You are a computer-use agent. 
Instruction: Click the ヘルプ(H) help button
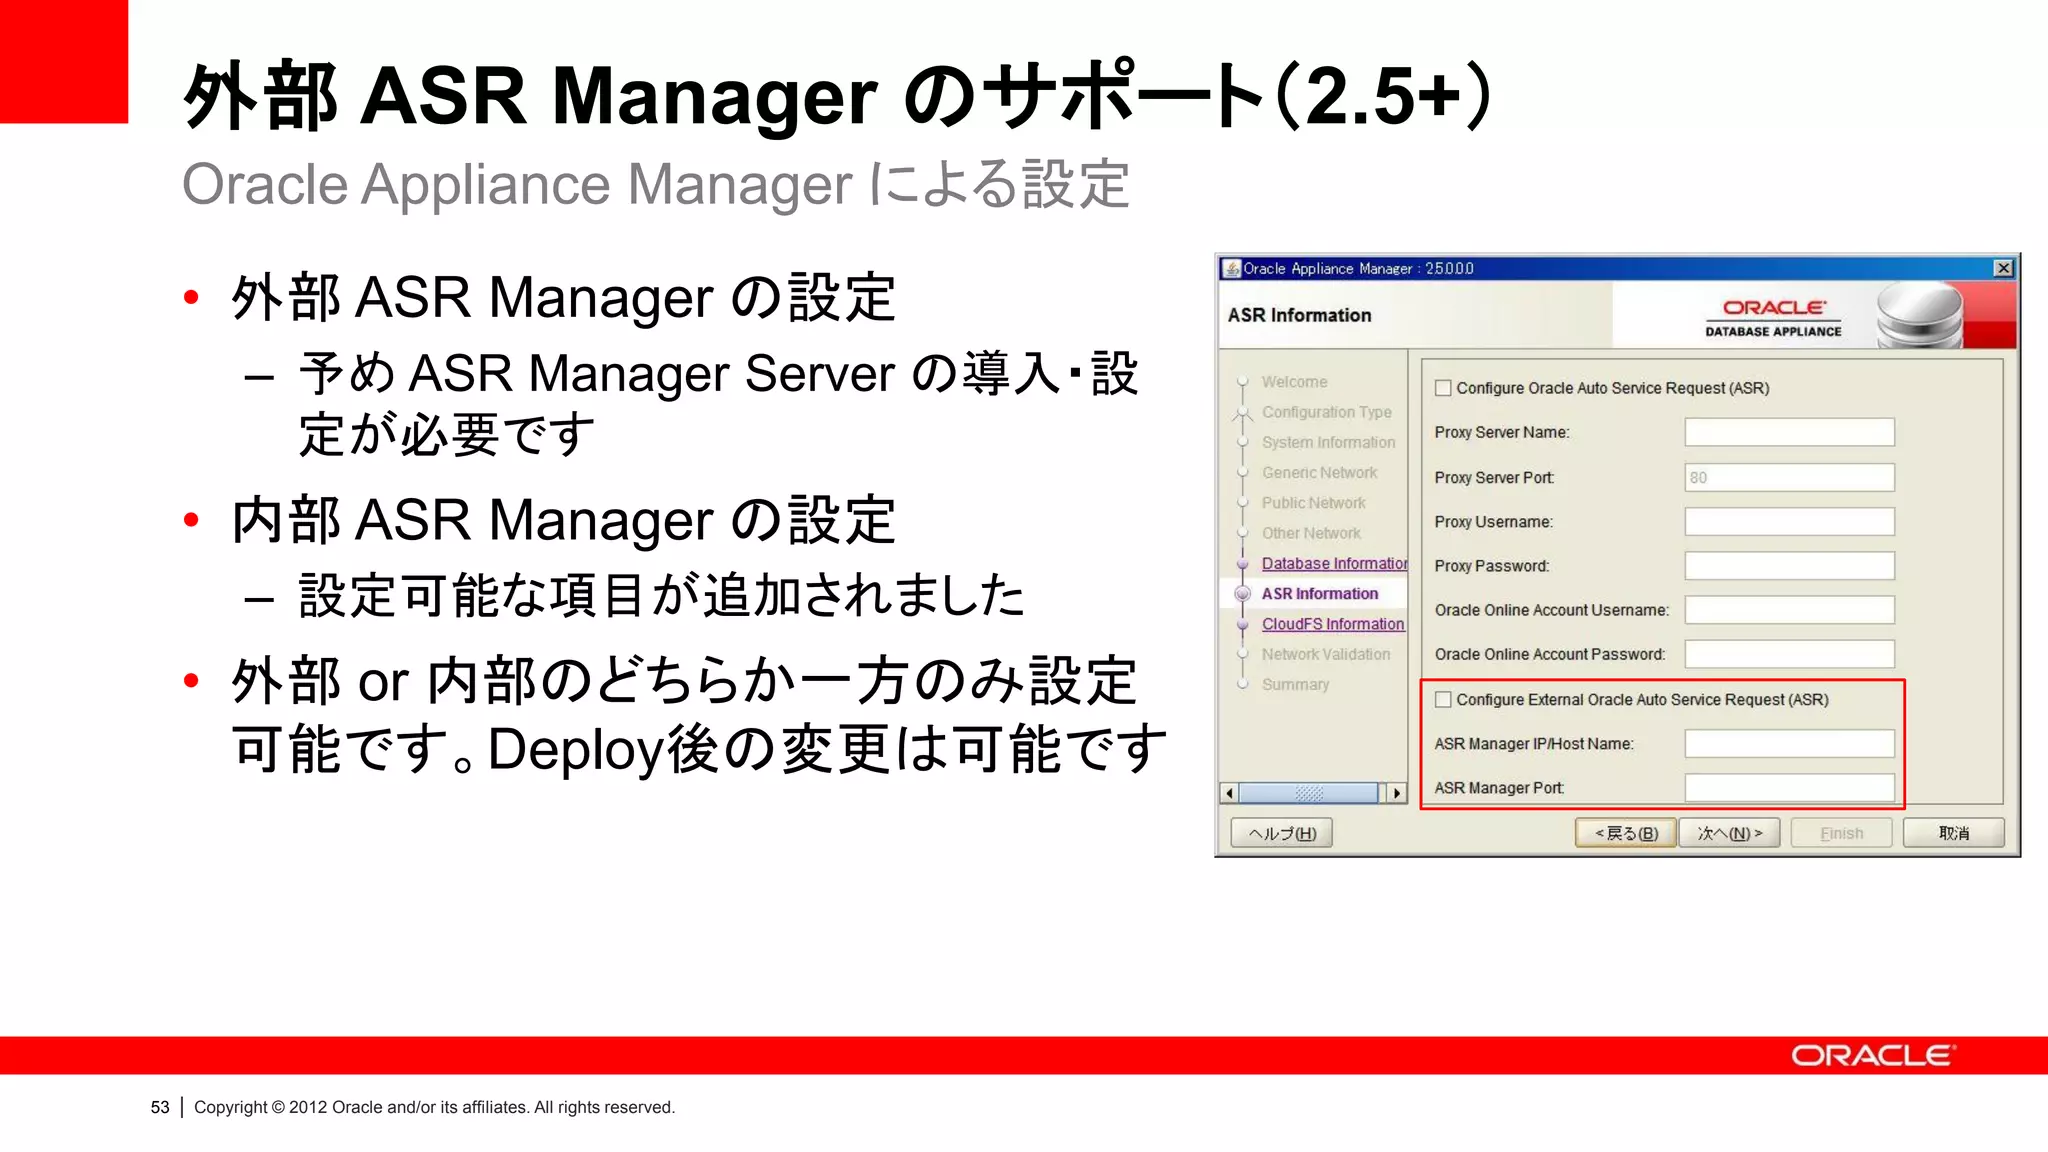pos(1282,833)
